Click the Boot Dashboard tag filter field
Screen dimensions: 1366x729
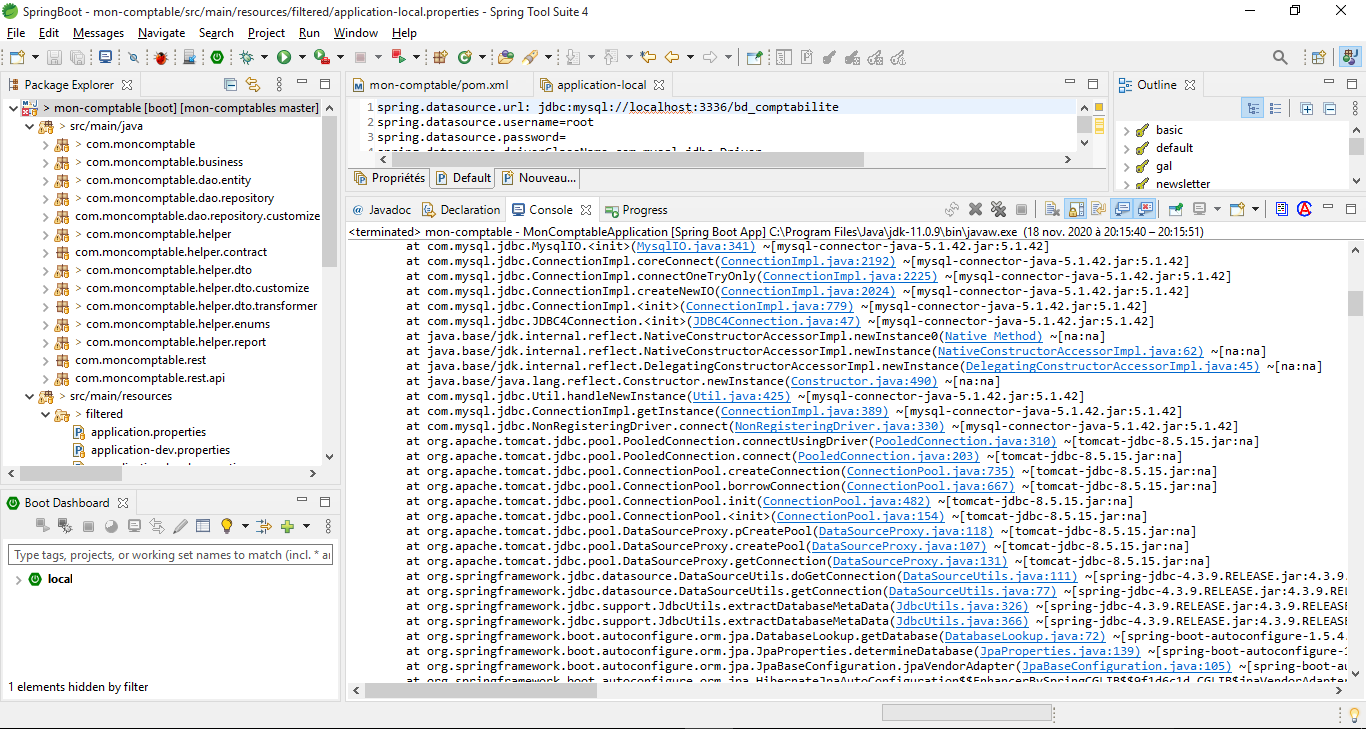(172, 555)
